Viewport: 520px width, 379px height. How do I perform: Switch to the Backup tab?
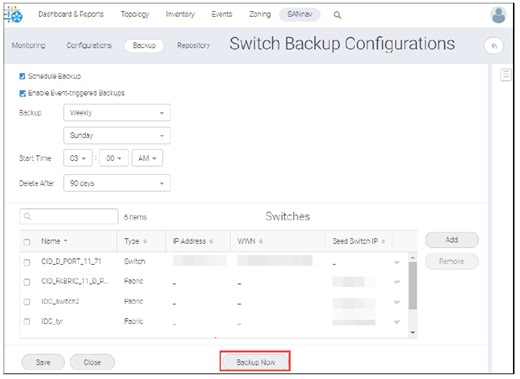click(144, 45)
